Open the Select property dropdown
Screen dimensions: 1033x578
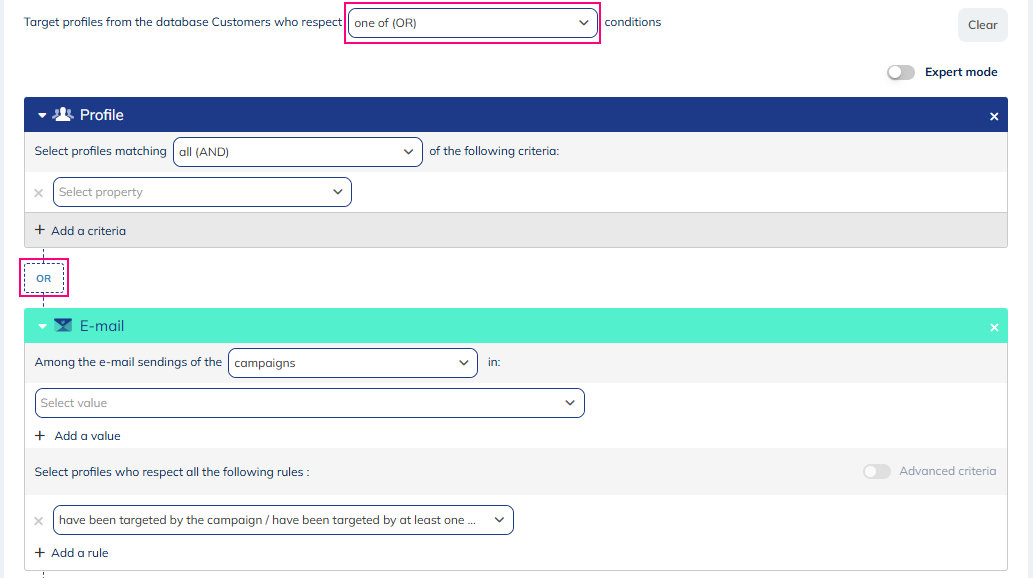point(202,192)
